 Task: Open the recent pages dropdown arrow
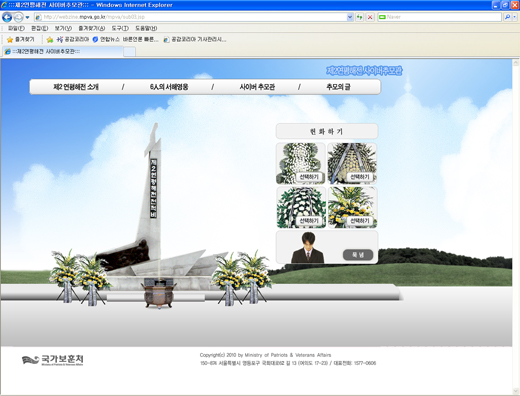[27, 17]
